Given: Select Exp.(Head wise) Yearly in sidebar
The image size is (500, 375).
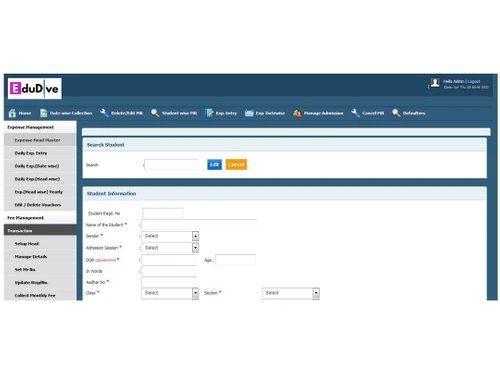Looking at the screenshot, I should 40,192.
